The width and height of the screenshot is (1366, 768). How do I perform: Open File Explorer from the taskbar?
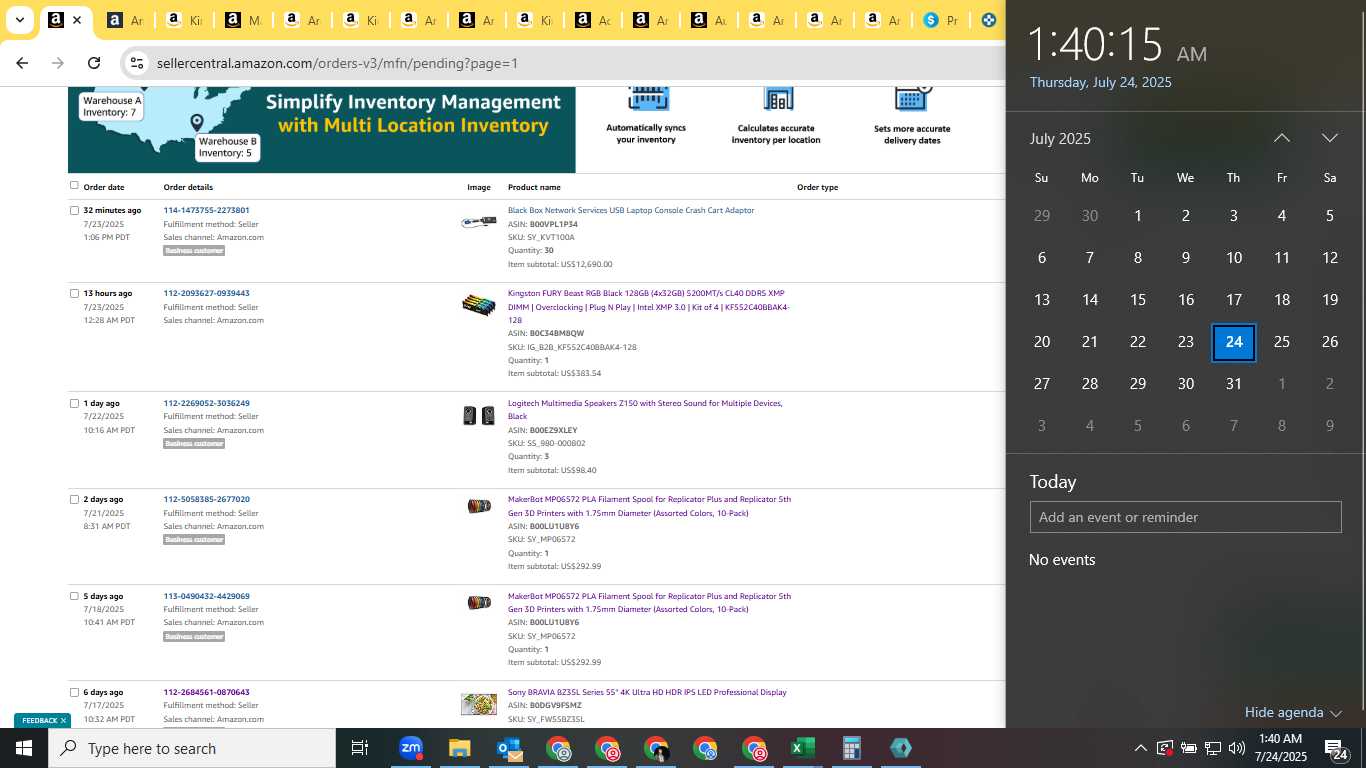459,748
